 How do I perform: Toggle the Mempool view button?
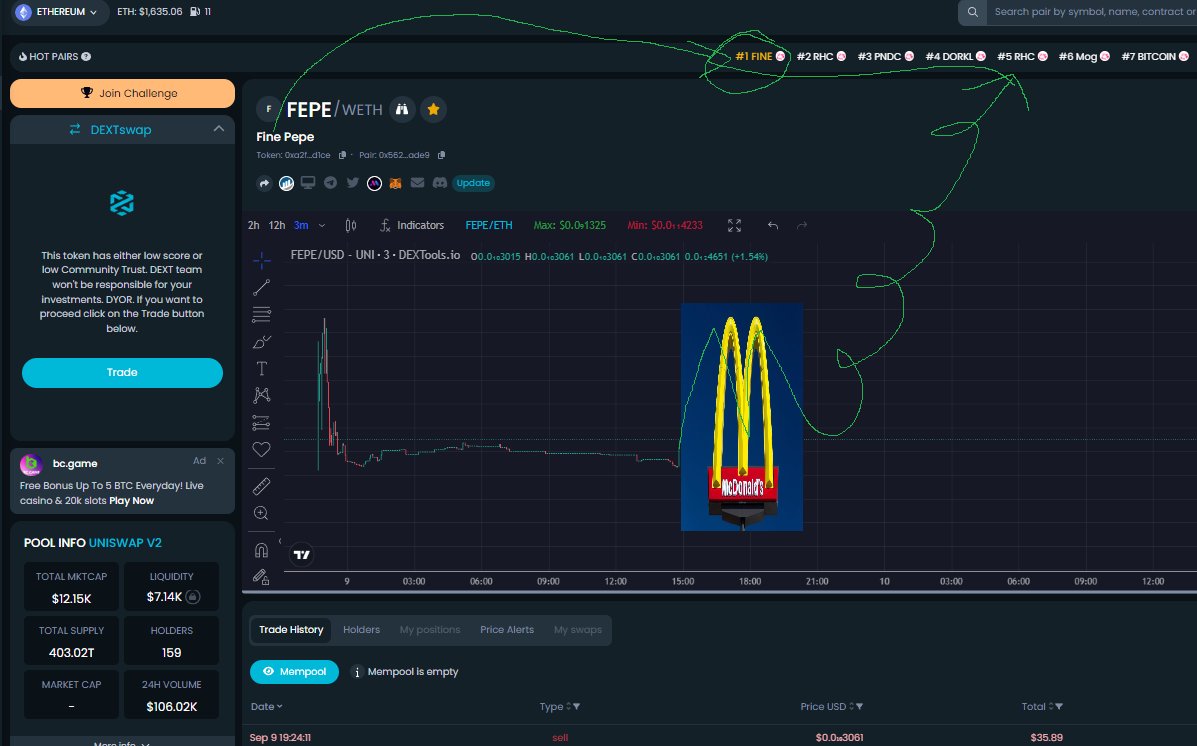coord(294,672)
